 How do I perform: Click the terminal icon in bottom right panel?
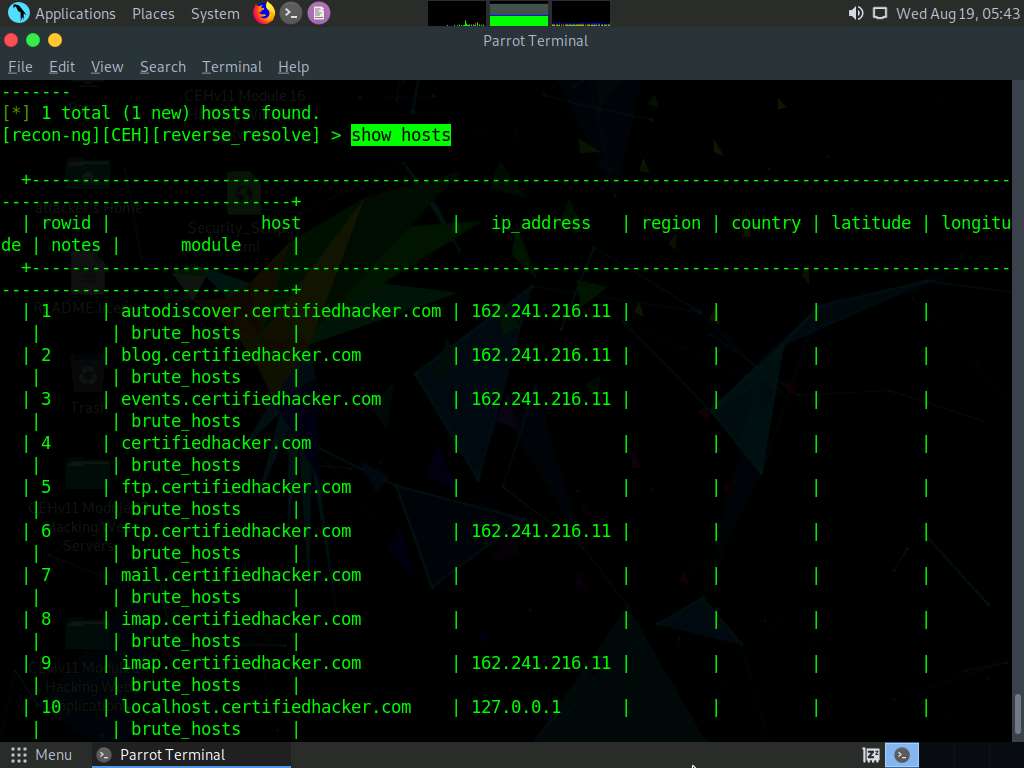pos(902,755)
